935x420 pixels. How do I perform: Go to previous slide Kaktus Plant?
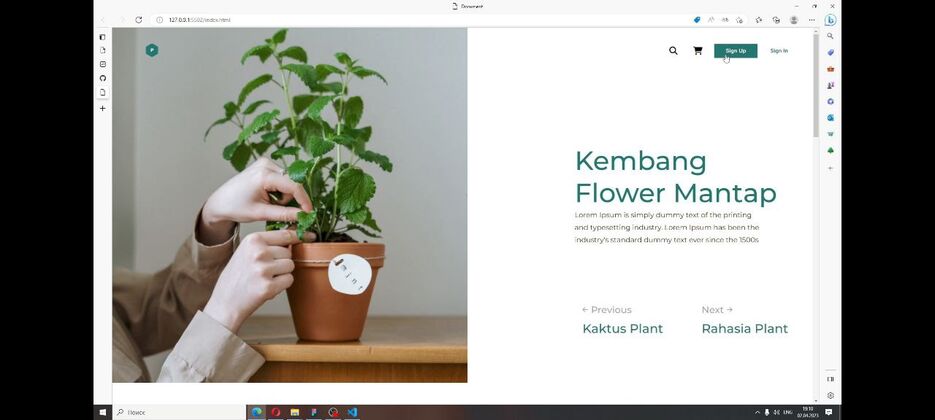pyautogui.click(x=623, y=329)
